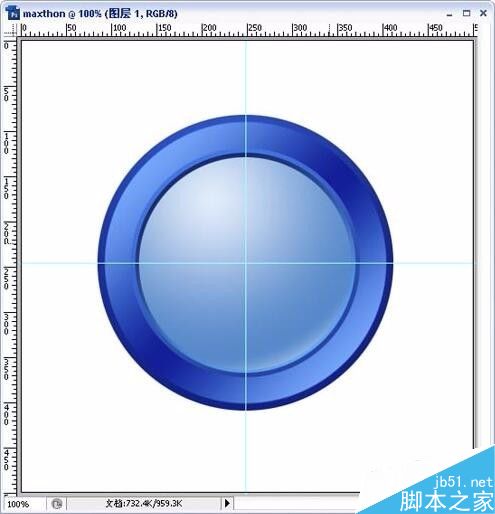Minimize the maxthon document window

[449, 14]
